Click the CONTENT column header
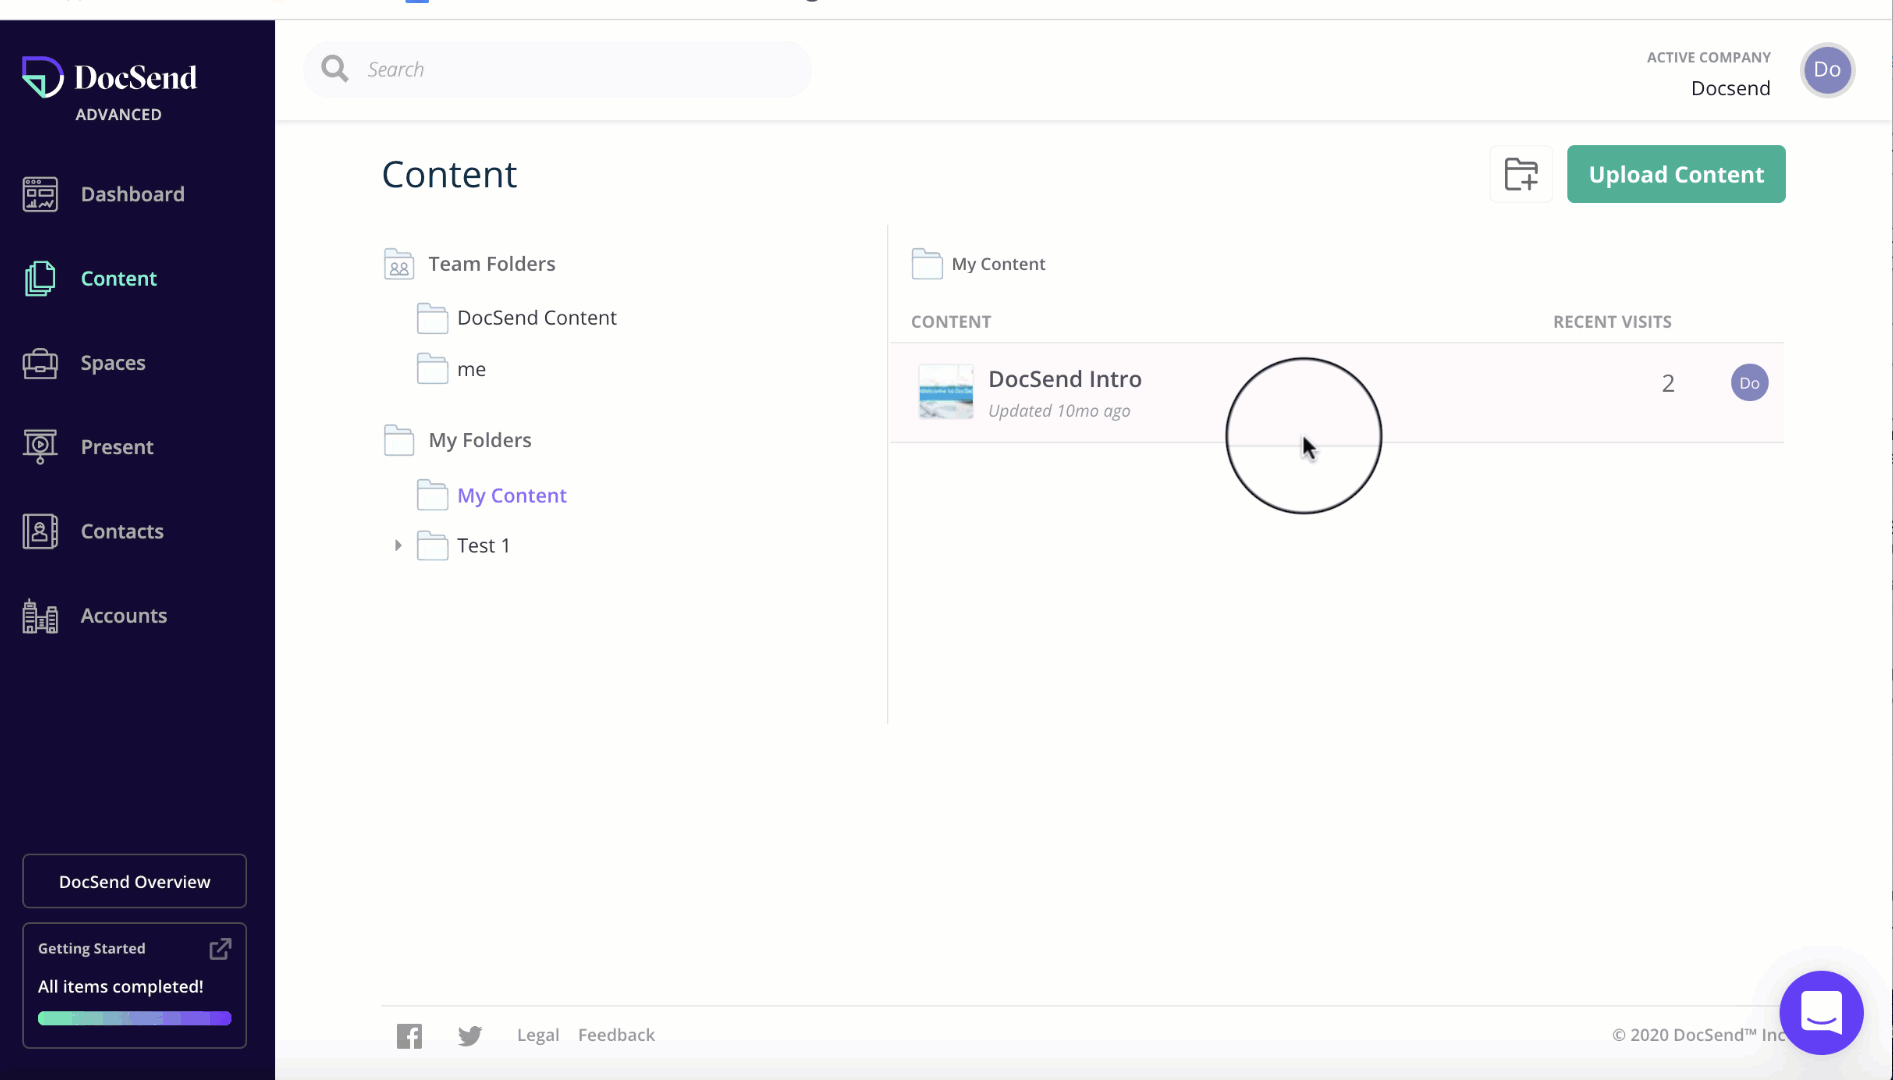 [951, 322]
